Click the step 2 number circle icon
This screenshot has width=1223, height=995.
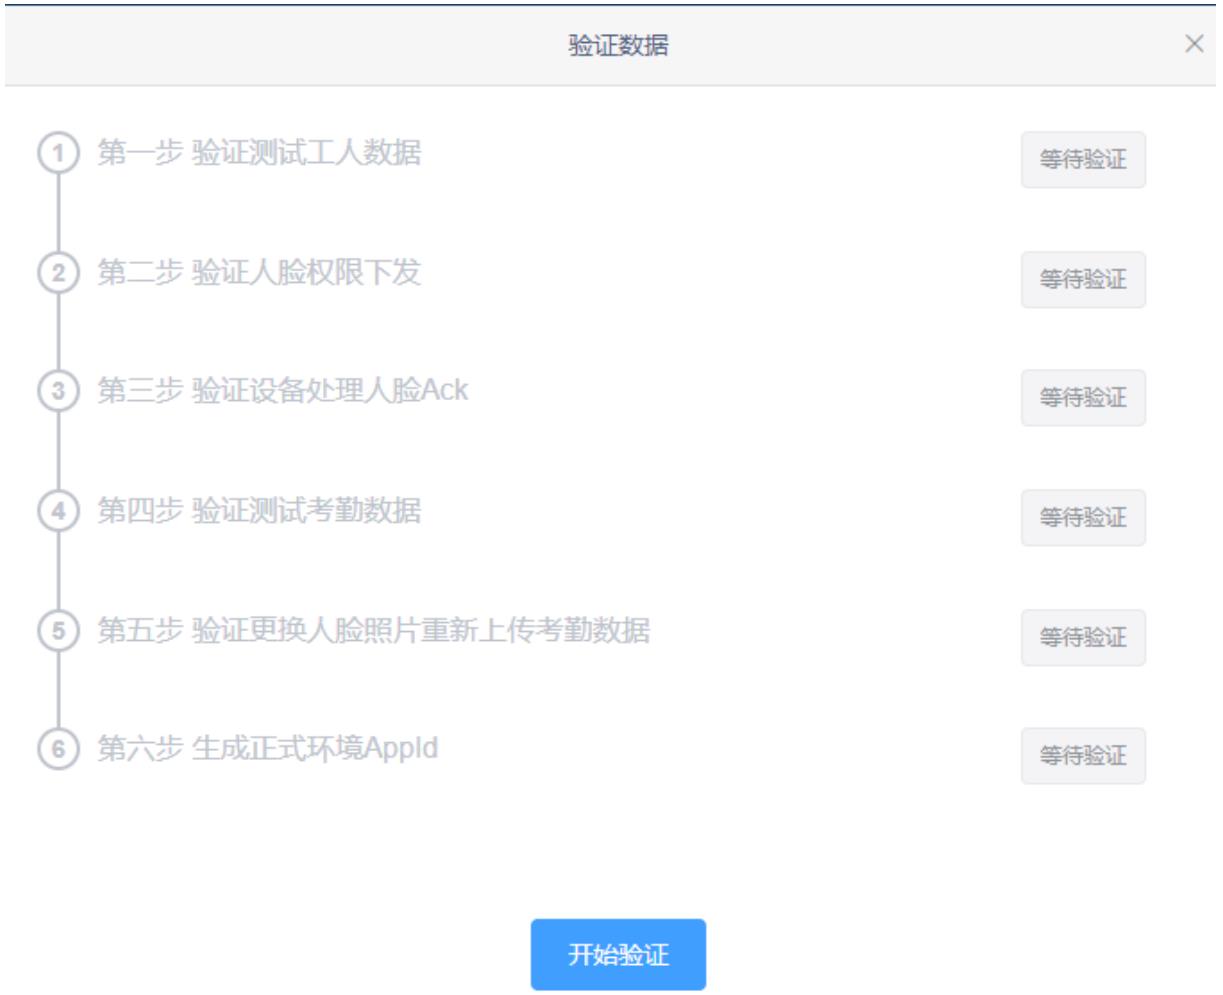[58, 273]
